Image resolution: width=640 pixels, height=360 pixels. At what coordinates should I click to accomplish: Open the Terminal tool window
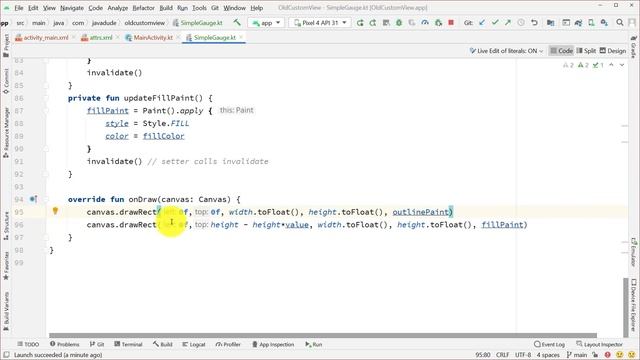(x=128, y=344)
